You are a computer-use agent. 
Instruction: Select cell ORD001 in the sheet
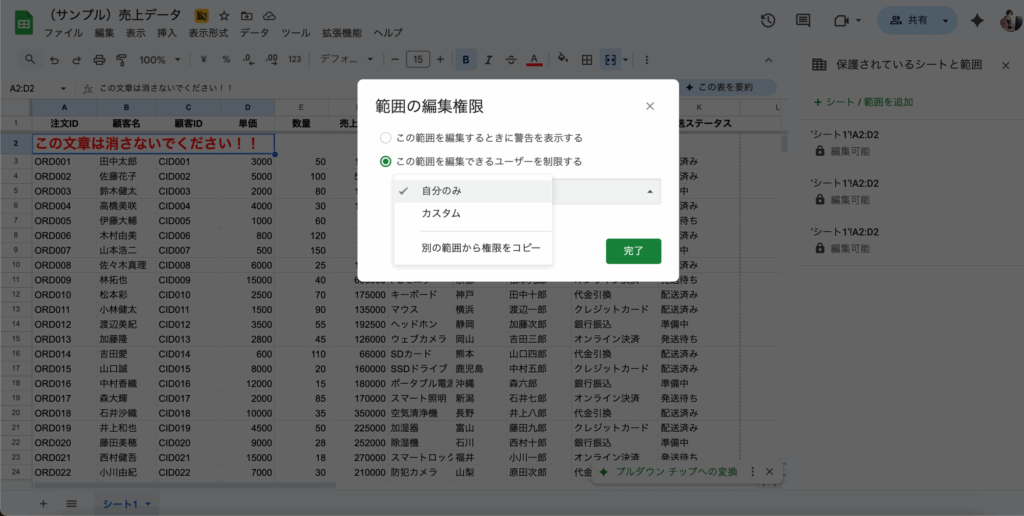[x=64, y=161]
